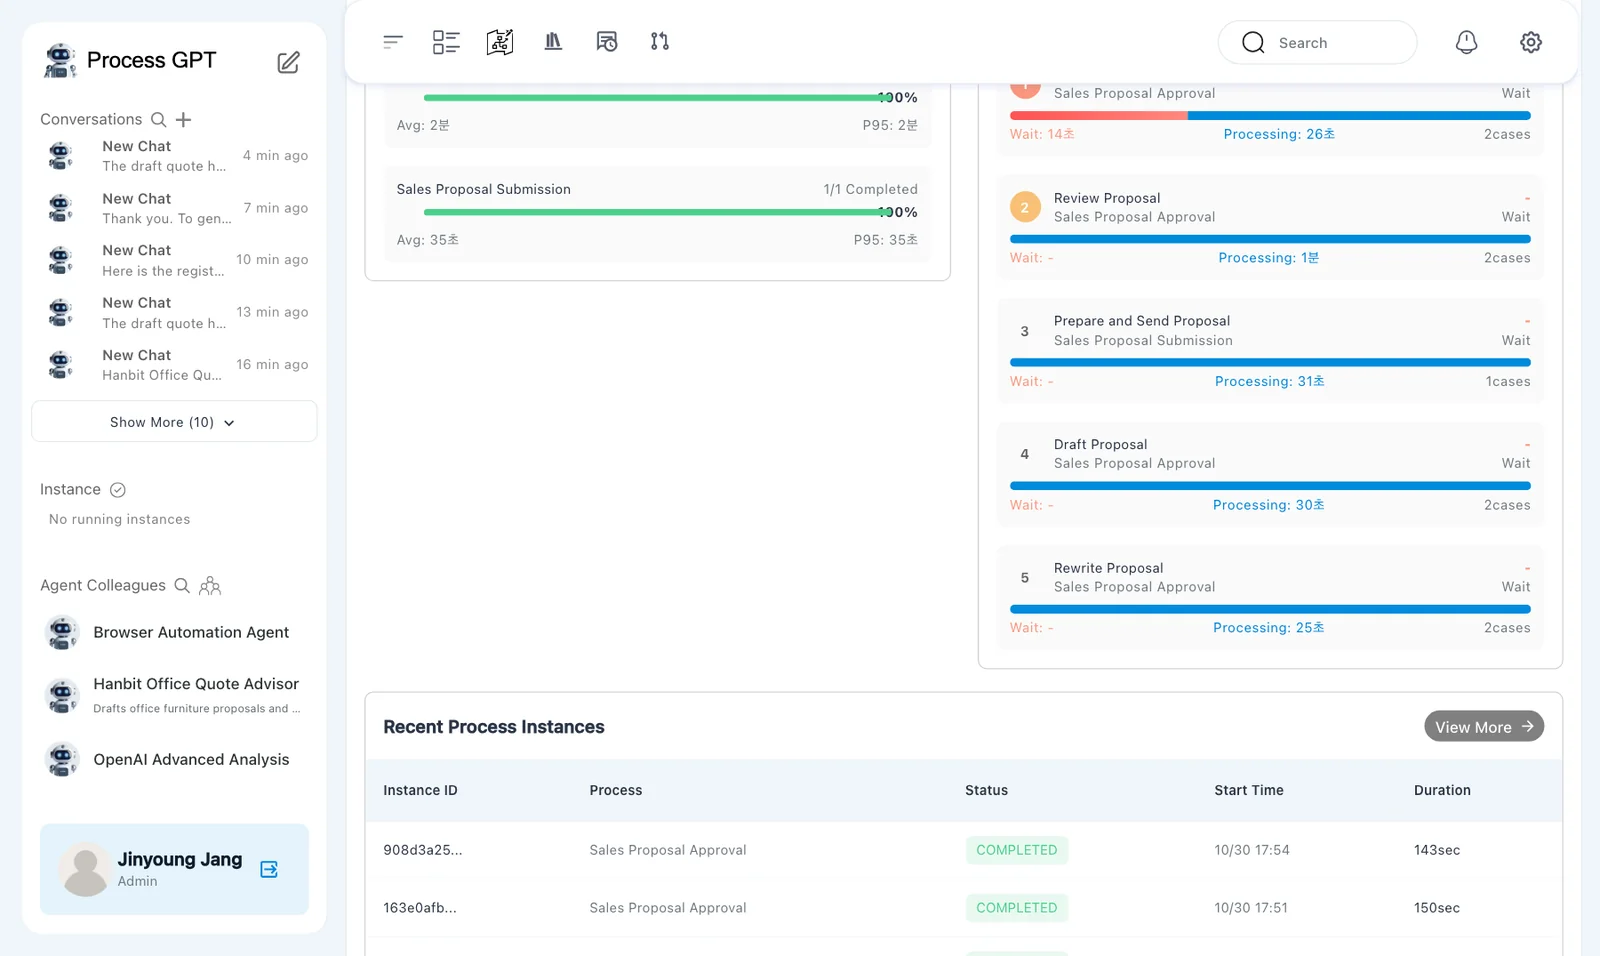
Task: Open the process map icon in toolbar
Action: pyautogui.click(x=500, y=42)
